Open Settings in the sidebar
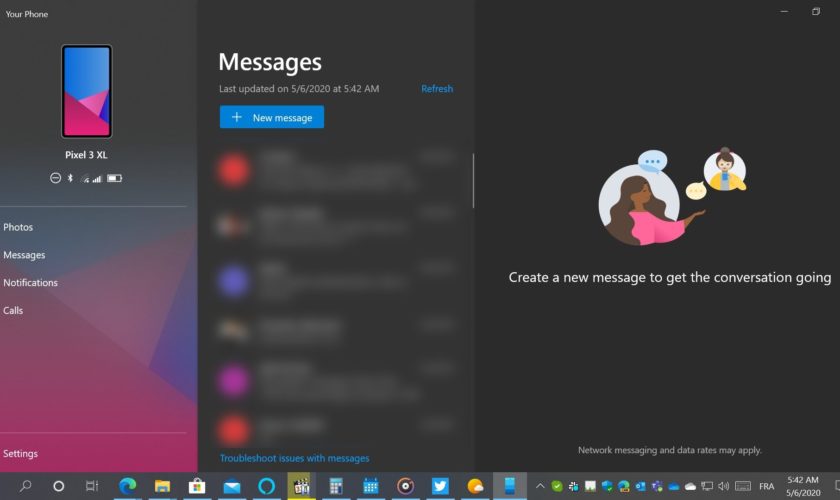This screenshot has width=840, height=500. point(20,454)
